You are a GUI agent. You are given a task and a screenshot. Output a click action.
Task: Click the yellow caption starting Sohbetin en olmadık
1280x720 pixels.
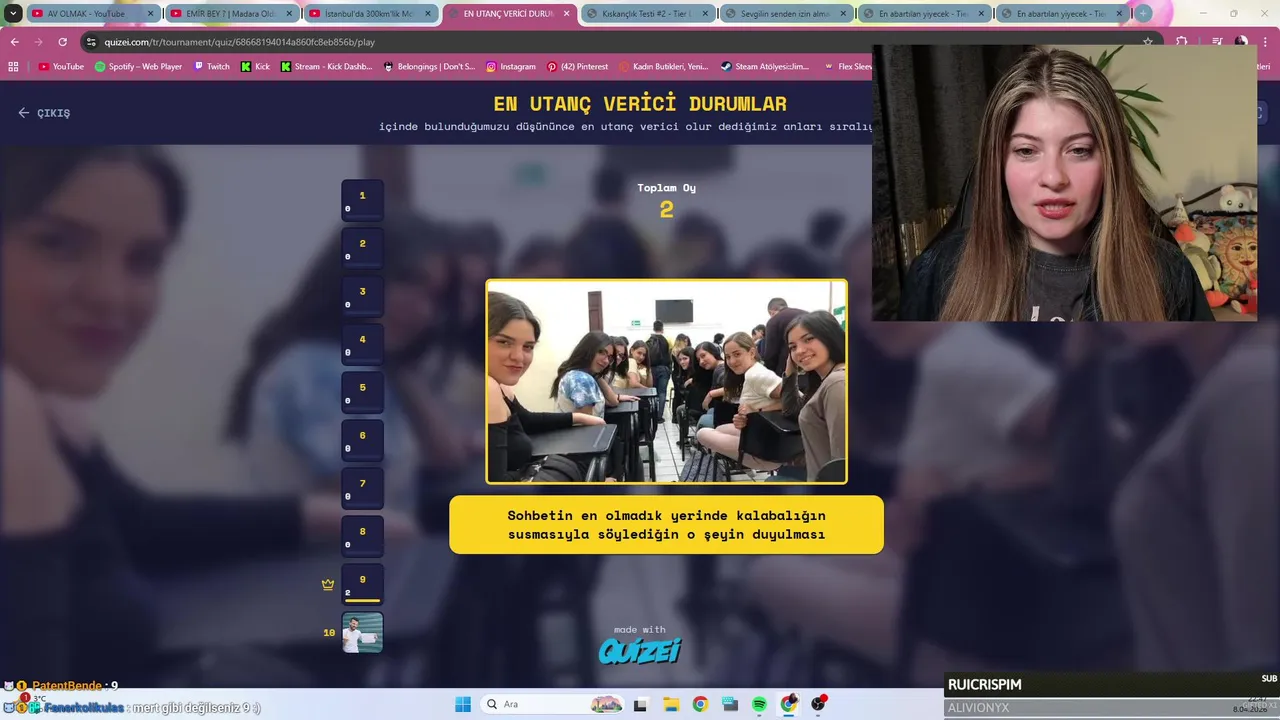click(666, 525)
